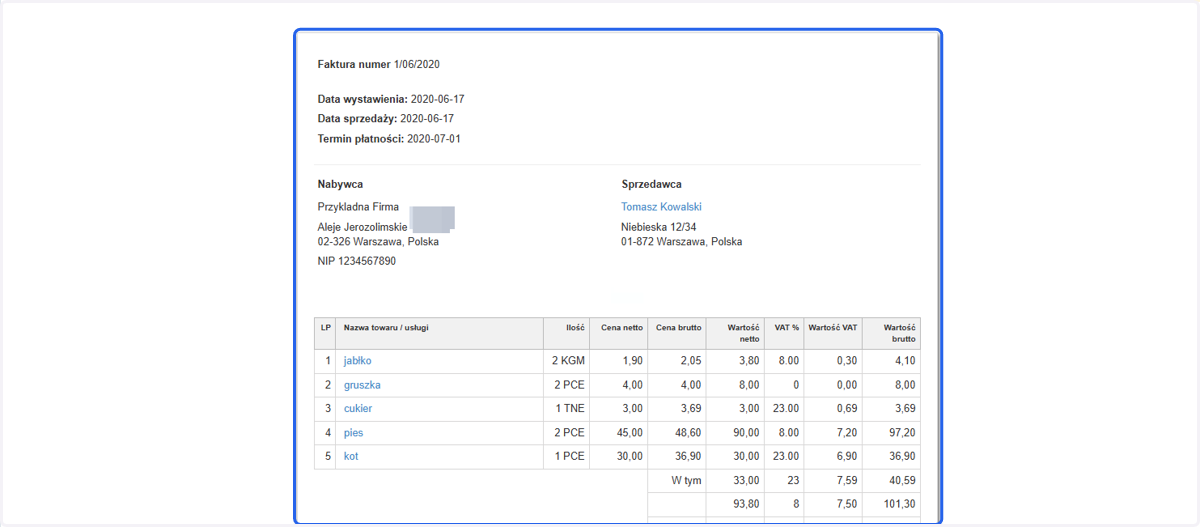Select sale date after Data sprzedaży

427,119
